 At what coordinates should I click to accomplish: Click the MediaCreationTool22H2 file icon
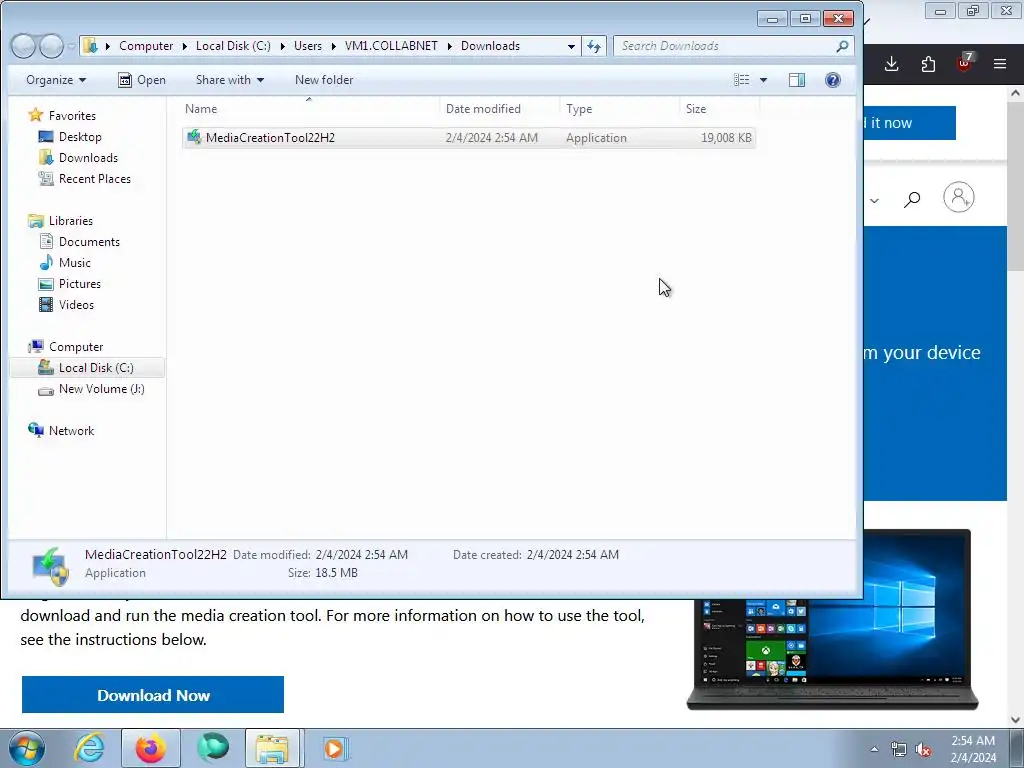pos(193,137)
